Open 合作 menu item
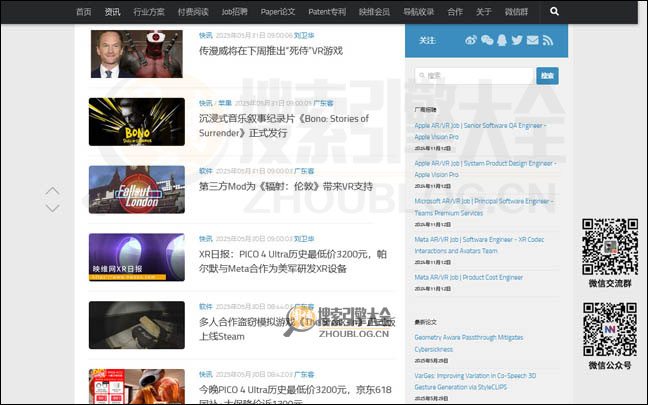Viewport: 648px width, 405px height. (455, 12)
